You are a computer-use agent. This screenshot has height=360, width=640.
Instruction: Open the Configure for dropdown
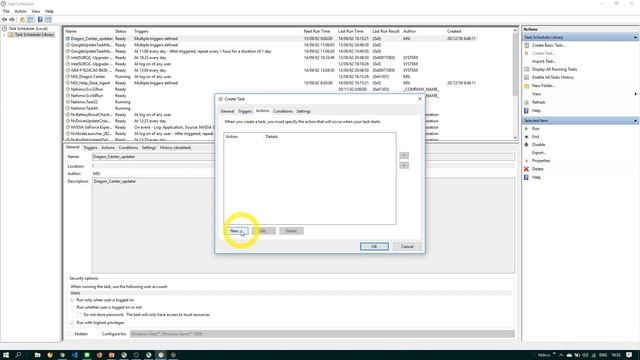click(322, 334)
